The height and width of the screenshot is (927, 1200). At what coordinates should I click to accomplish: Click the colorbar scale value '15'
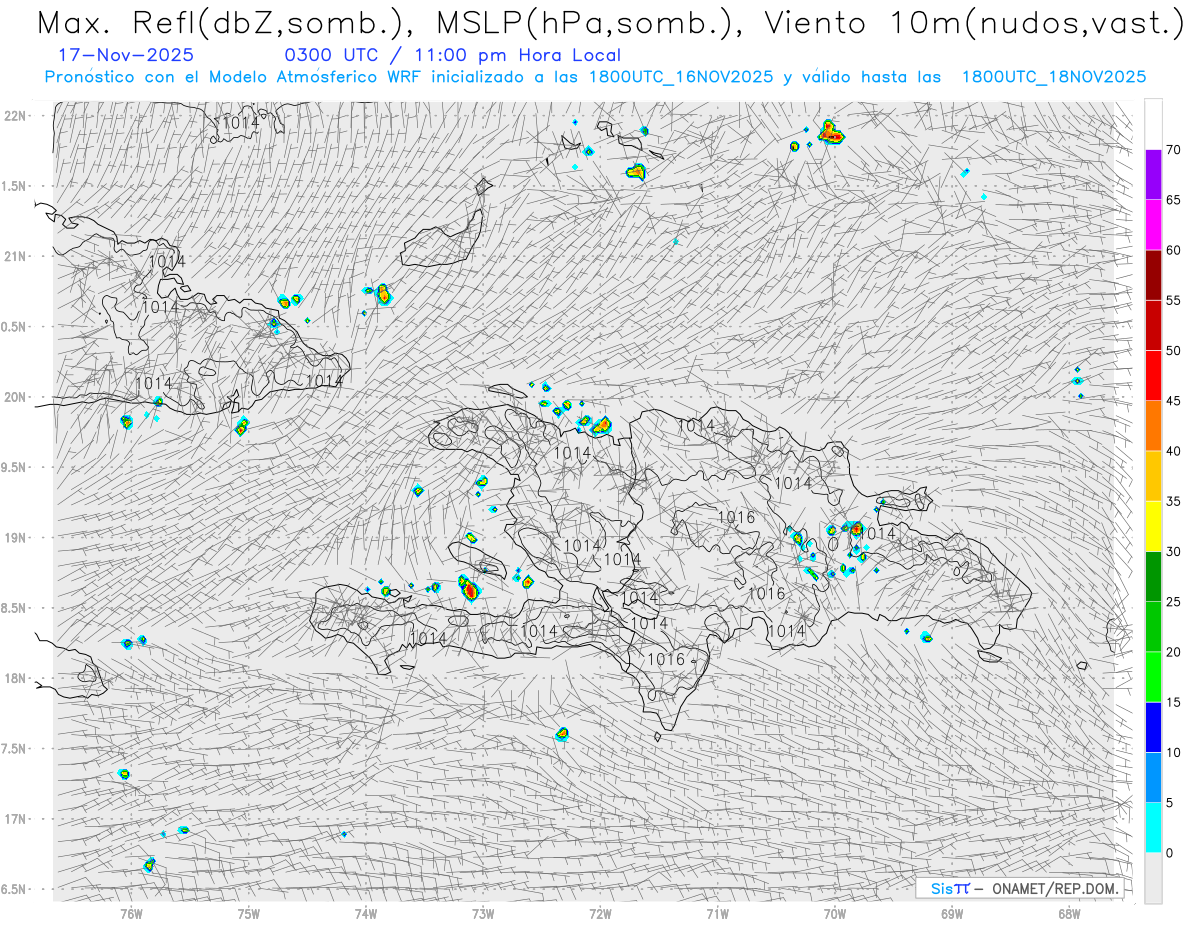tap(1173, 702)
